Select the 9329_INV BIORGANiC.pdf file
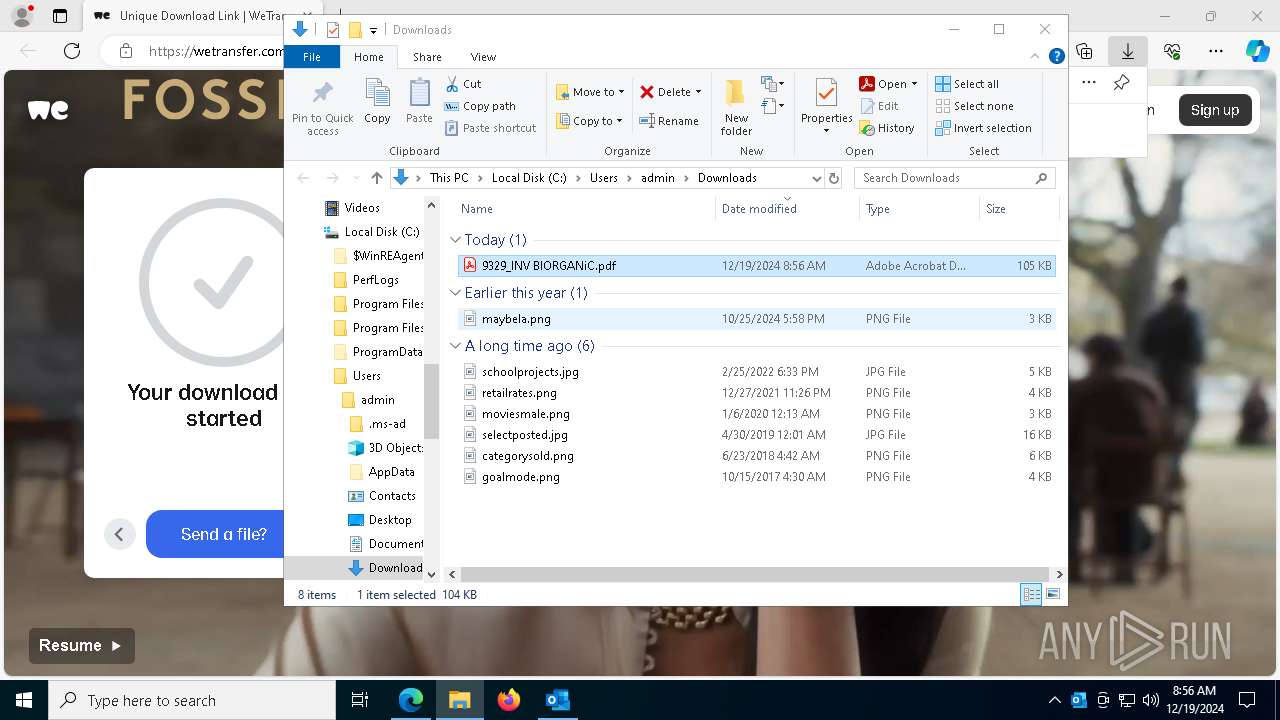Screen dimensions: 1280x720 click(x=756, y=266)
